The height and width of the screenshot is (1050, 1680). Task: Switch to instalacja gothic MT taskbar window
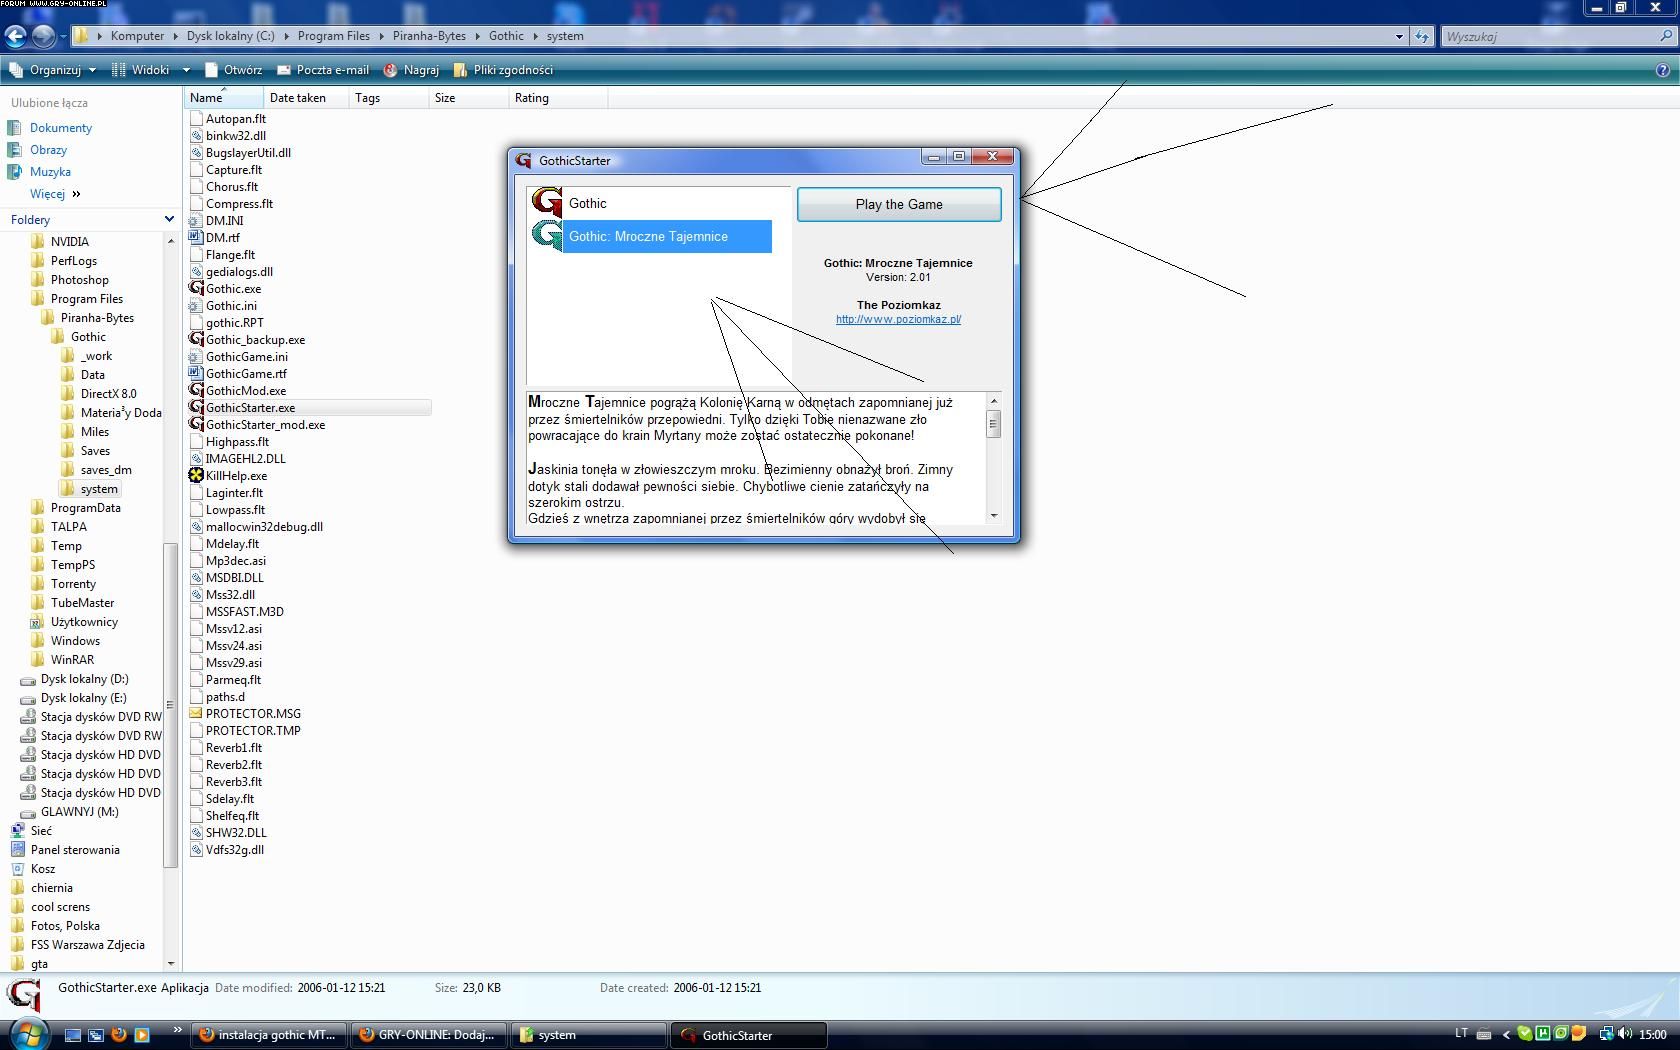tap(270, 1035)
